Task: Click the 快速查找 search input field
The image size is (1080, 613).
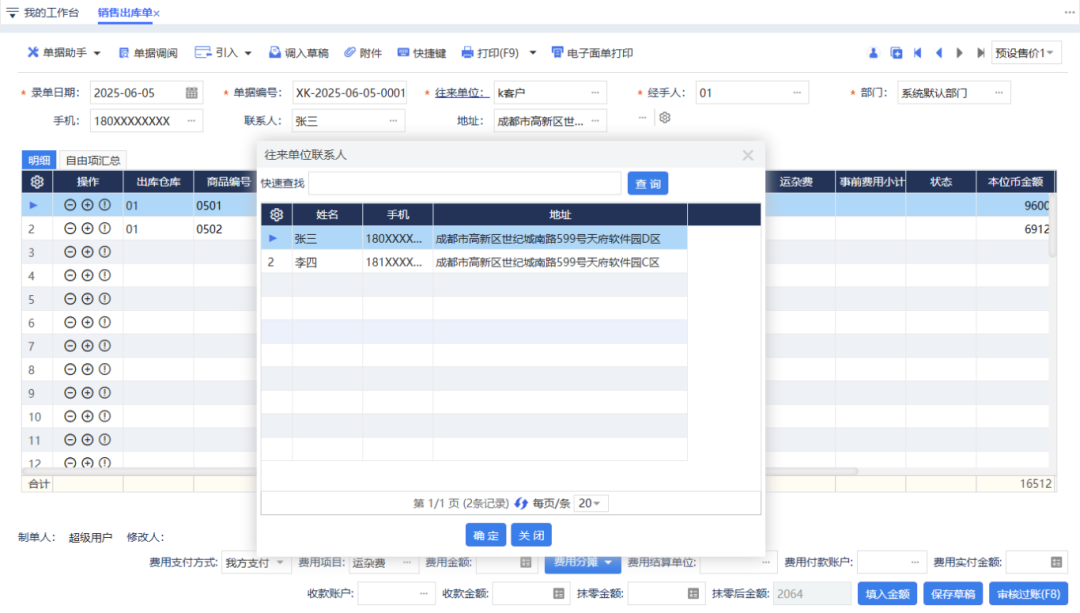Action: pyautogui.click(x=464, y=183)
